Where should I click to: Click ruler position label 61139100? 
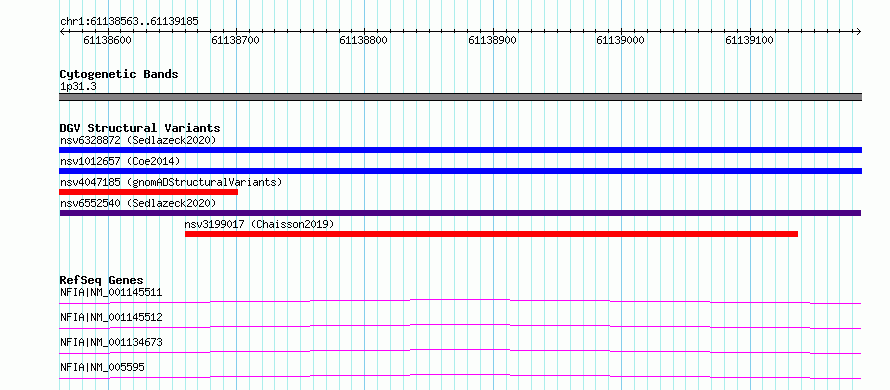[x=750, y=41]
